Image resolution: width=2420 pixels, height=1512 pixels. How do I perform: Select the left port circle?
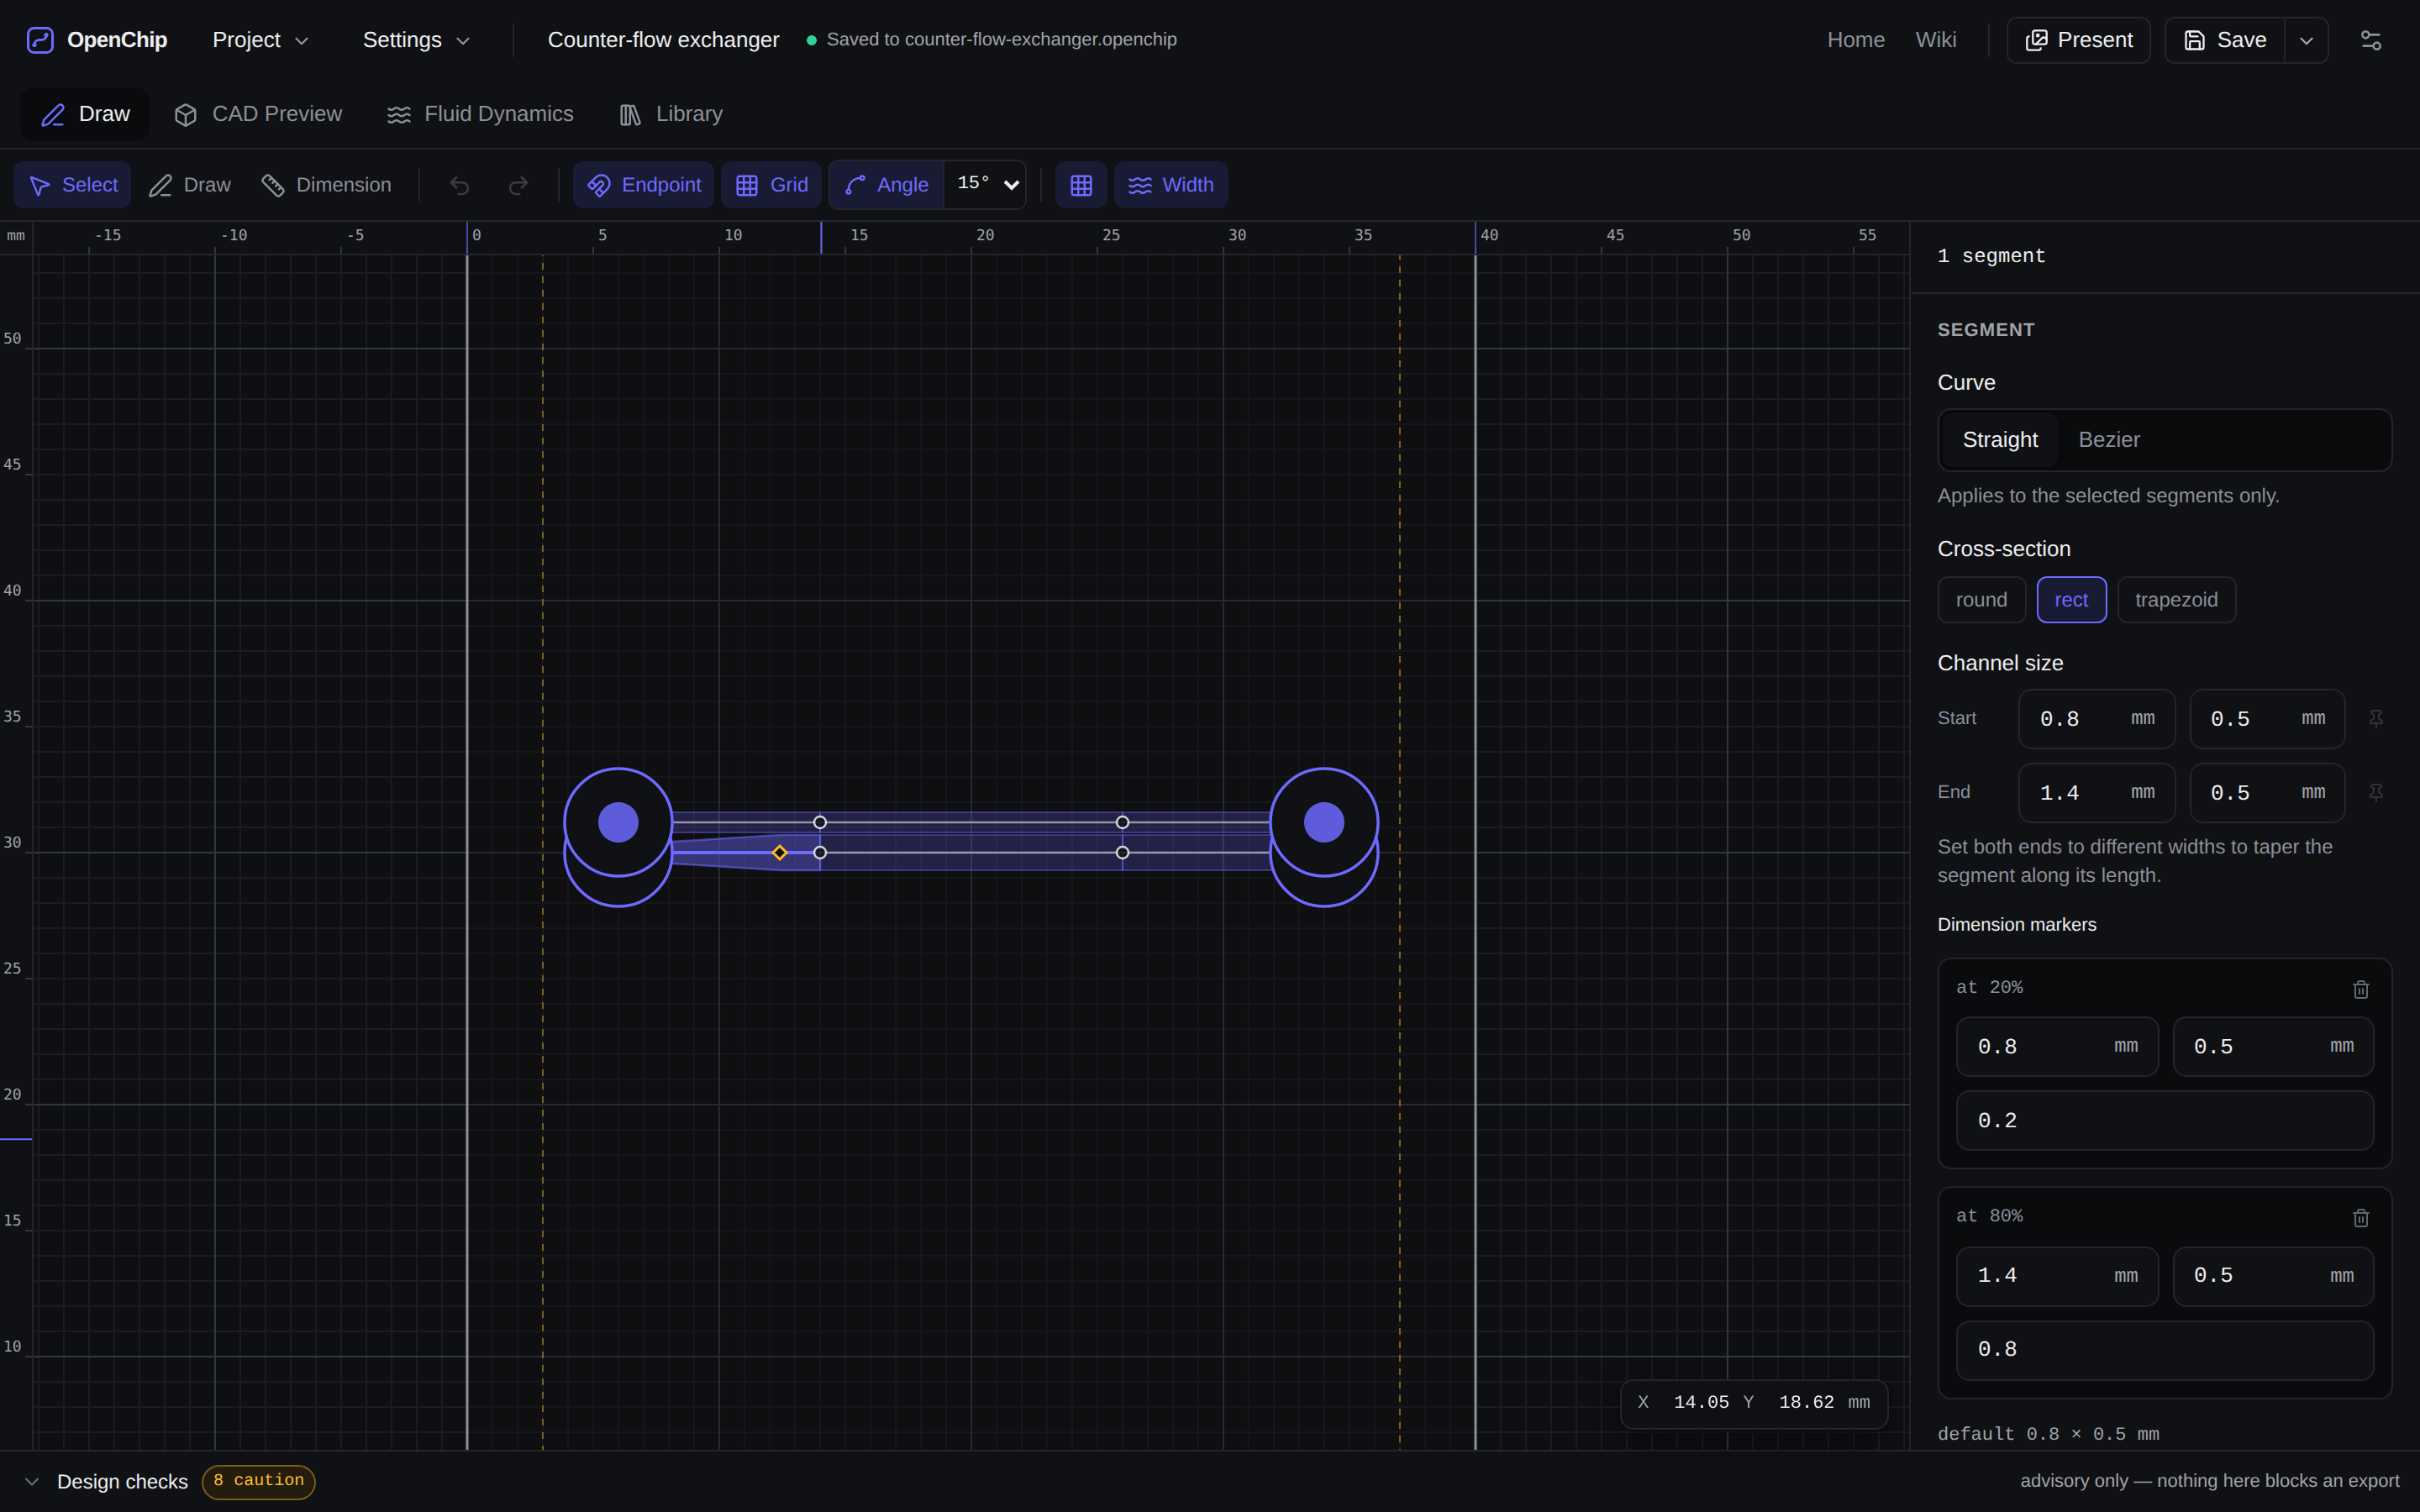618,822
